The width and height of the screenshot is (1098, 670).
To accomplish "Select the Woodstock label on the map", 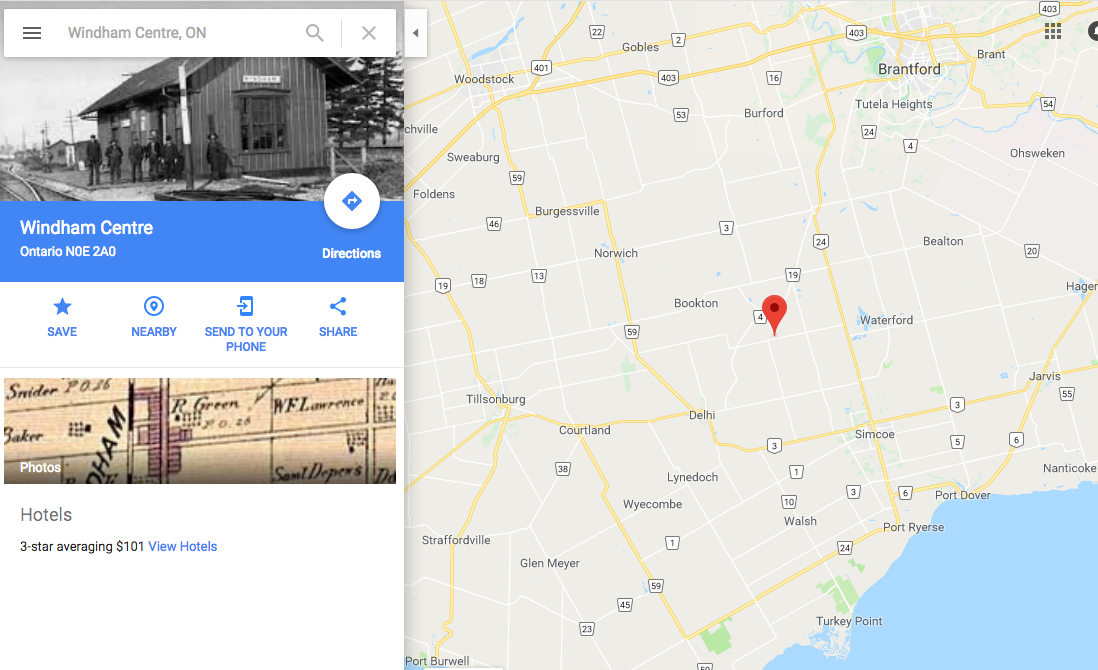I will click(484, 79).
